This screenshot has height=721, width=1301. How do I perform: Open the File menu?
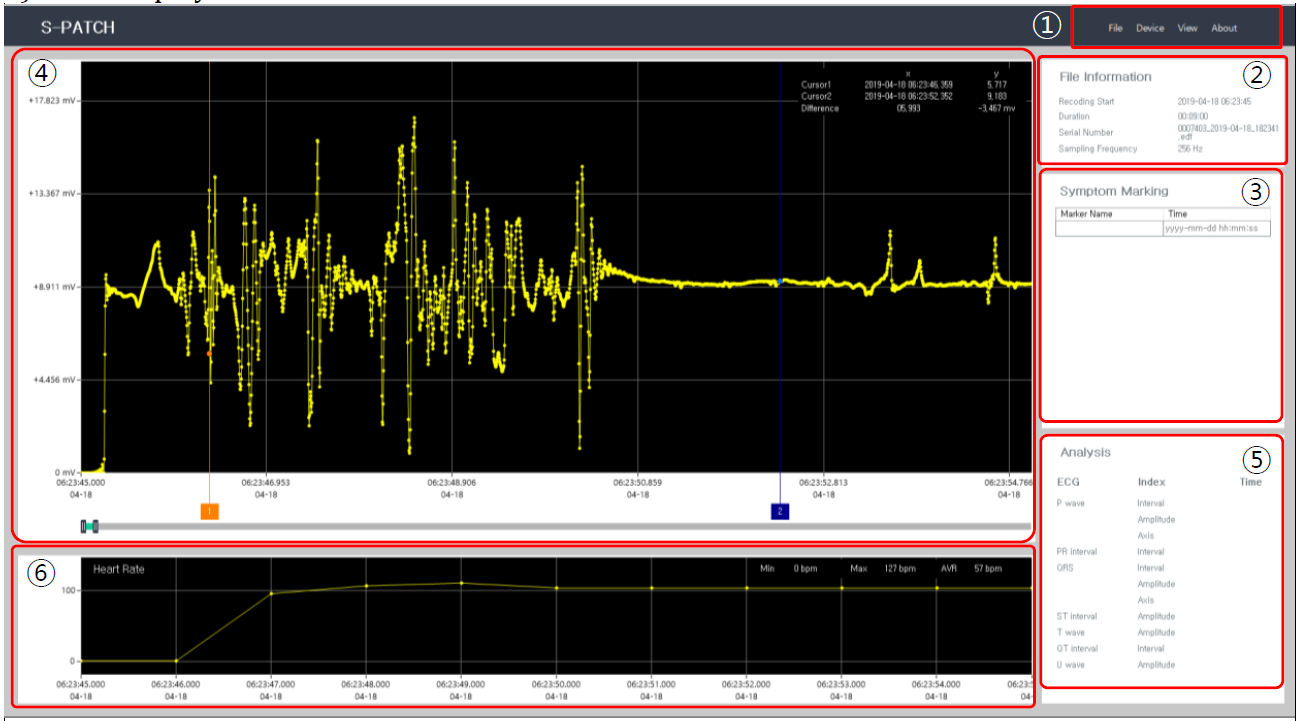tap(1115, 28)
